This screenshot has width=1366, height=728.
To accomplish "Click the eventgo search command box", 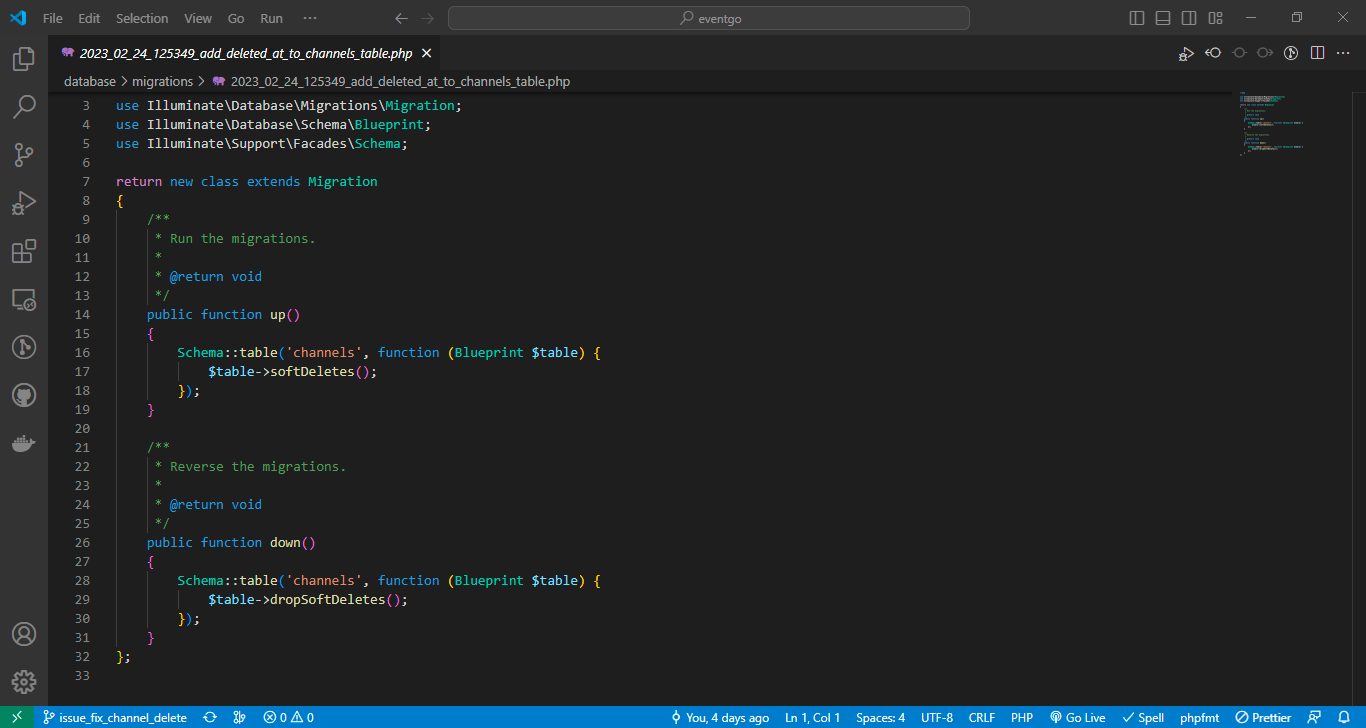I will [708, 18].
